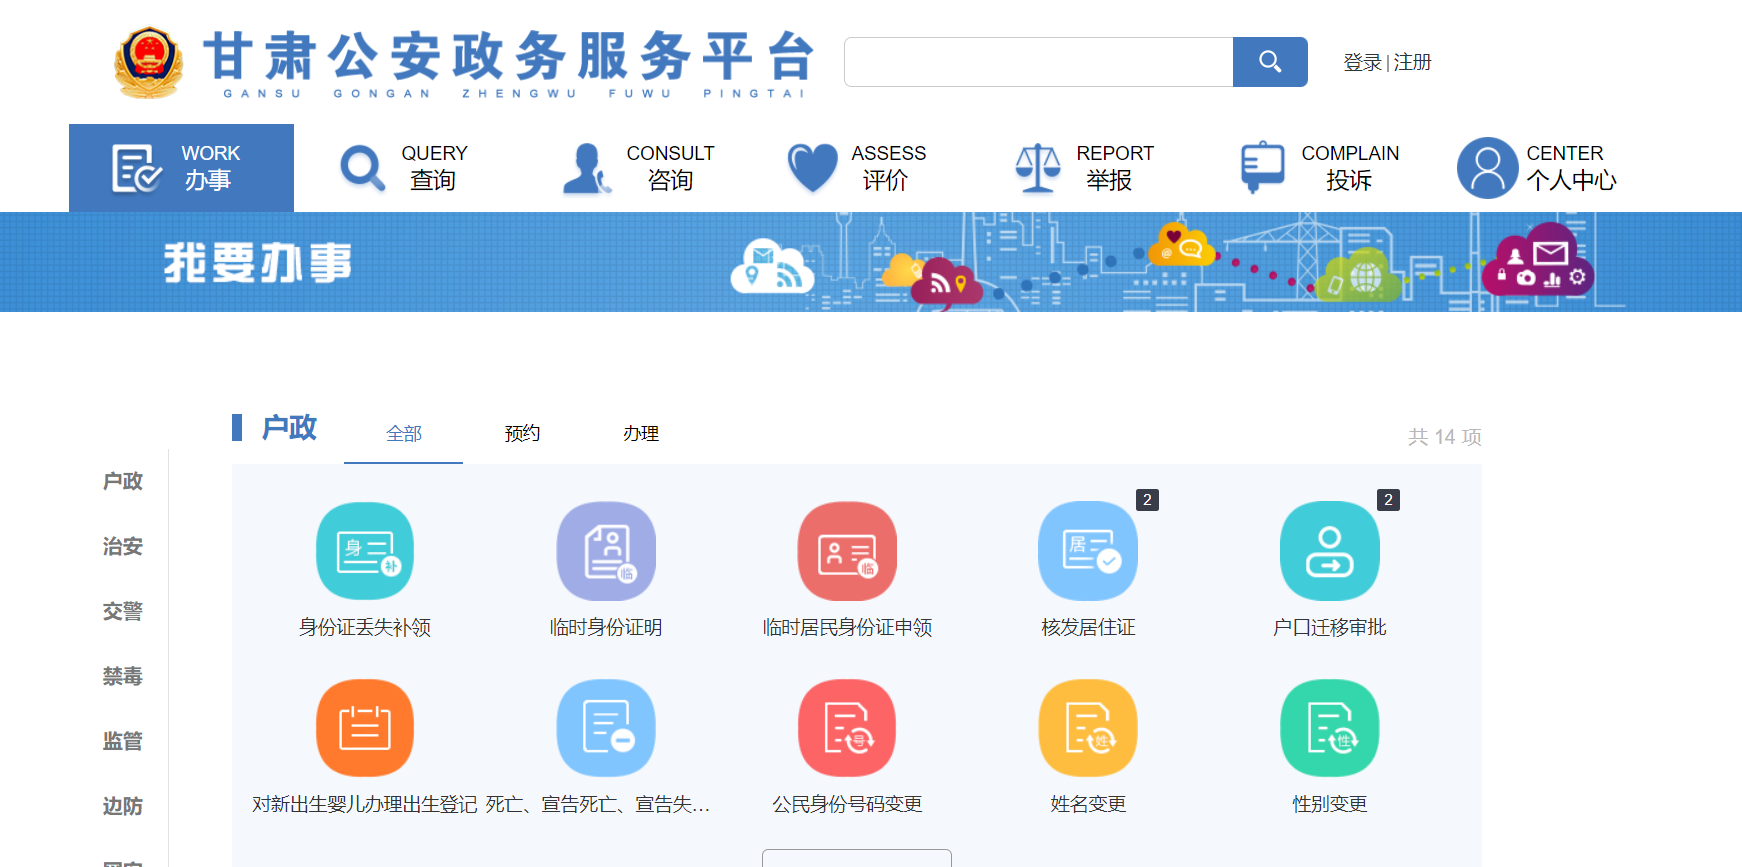Click the 身份证丢失补领 service icon
The height and width of the screenshot is (867, 1742).
click(365, 551)
